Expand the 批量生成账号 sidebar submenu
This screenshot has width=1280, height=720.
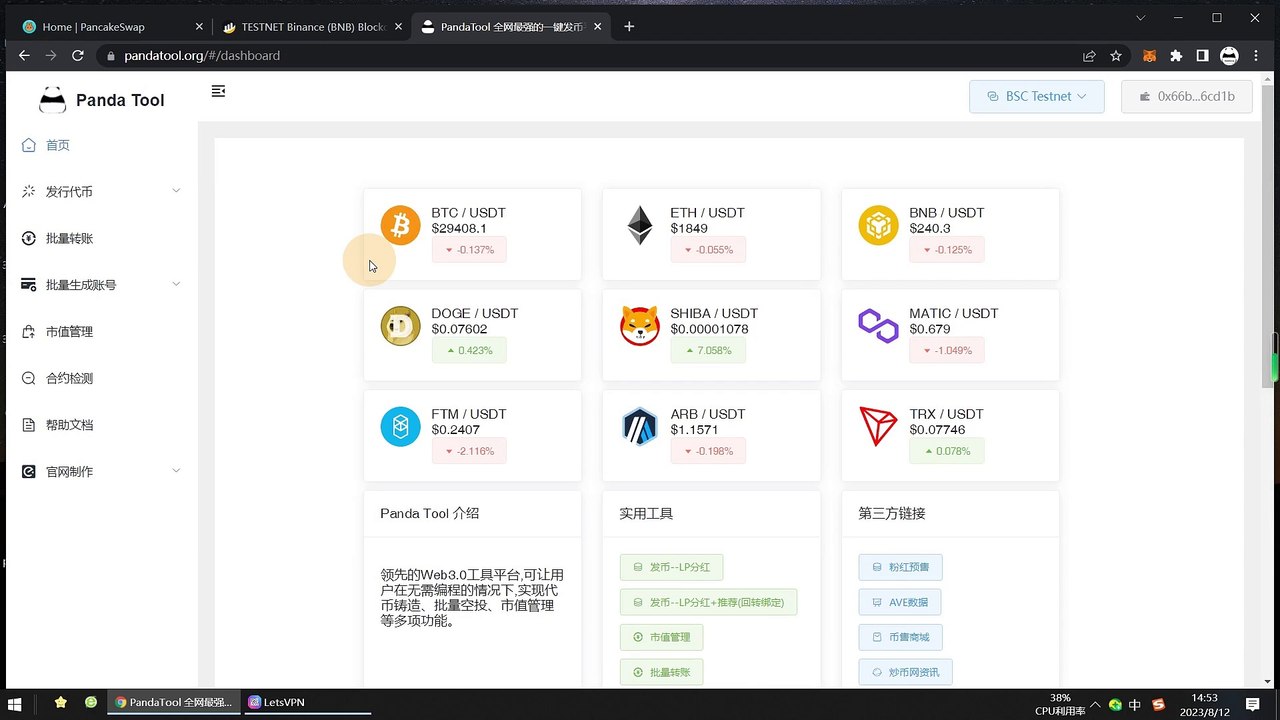pyautogui.click(x=100, y=285)
